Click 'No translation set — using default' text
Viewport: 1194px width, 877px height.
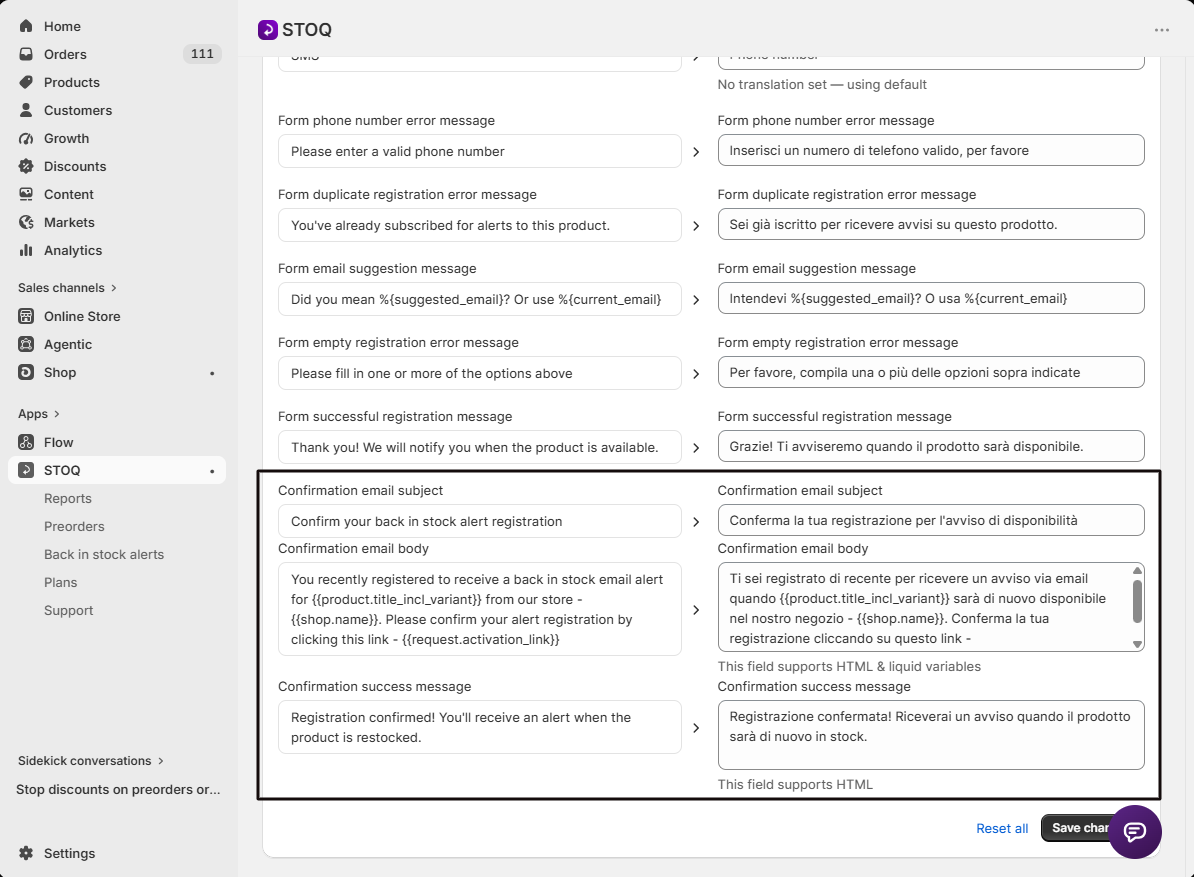[x=822, y=85]
